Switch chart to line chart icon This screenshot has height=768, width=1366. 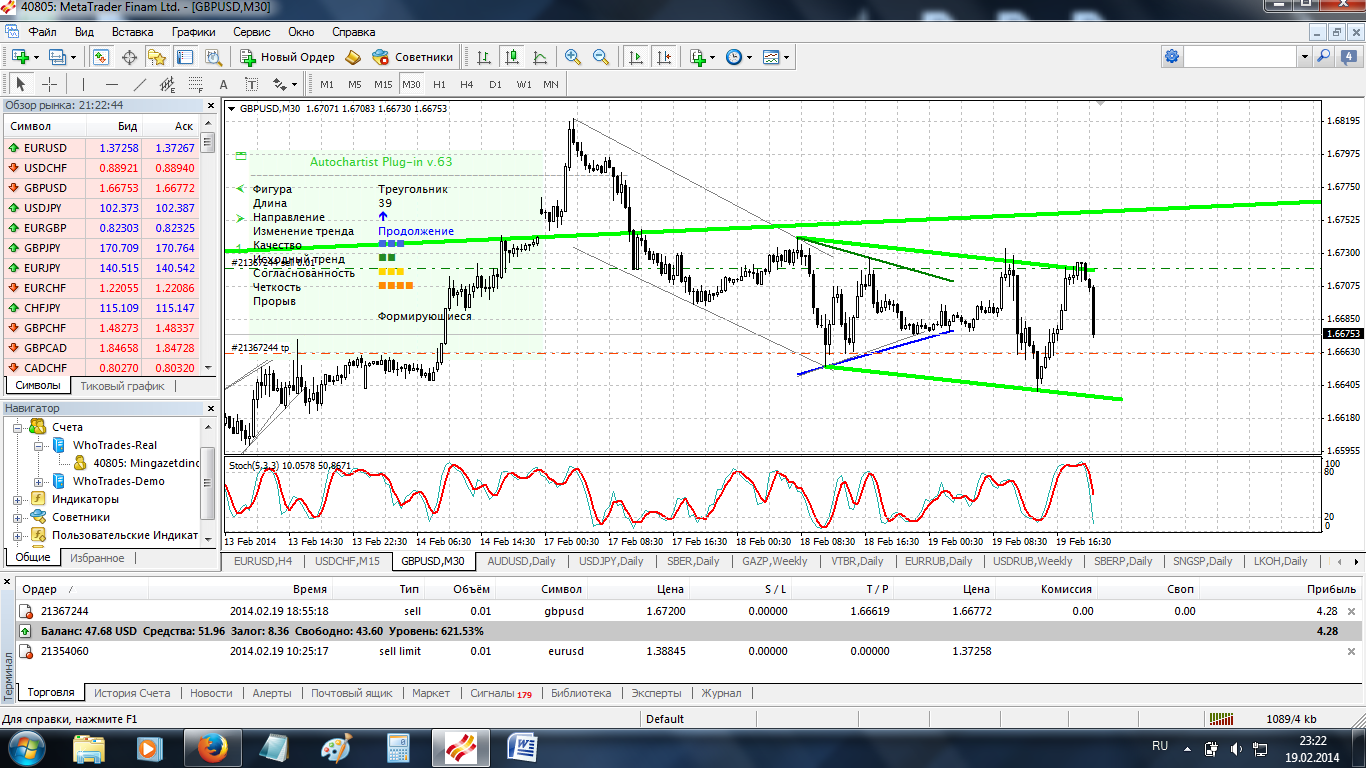[x=540, y=57]
